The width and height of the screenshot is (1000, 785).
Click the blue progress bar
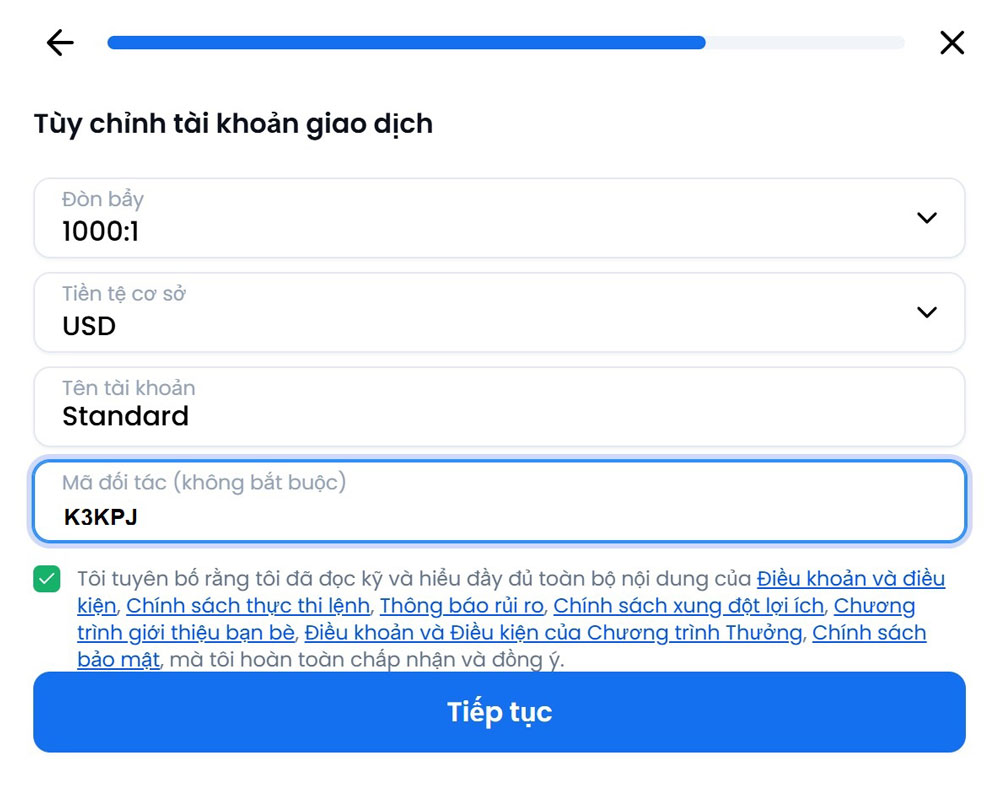point(406,43)
